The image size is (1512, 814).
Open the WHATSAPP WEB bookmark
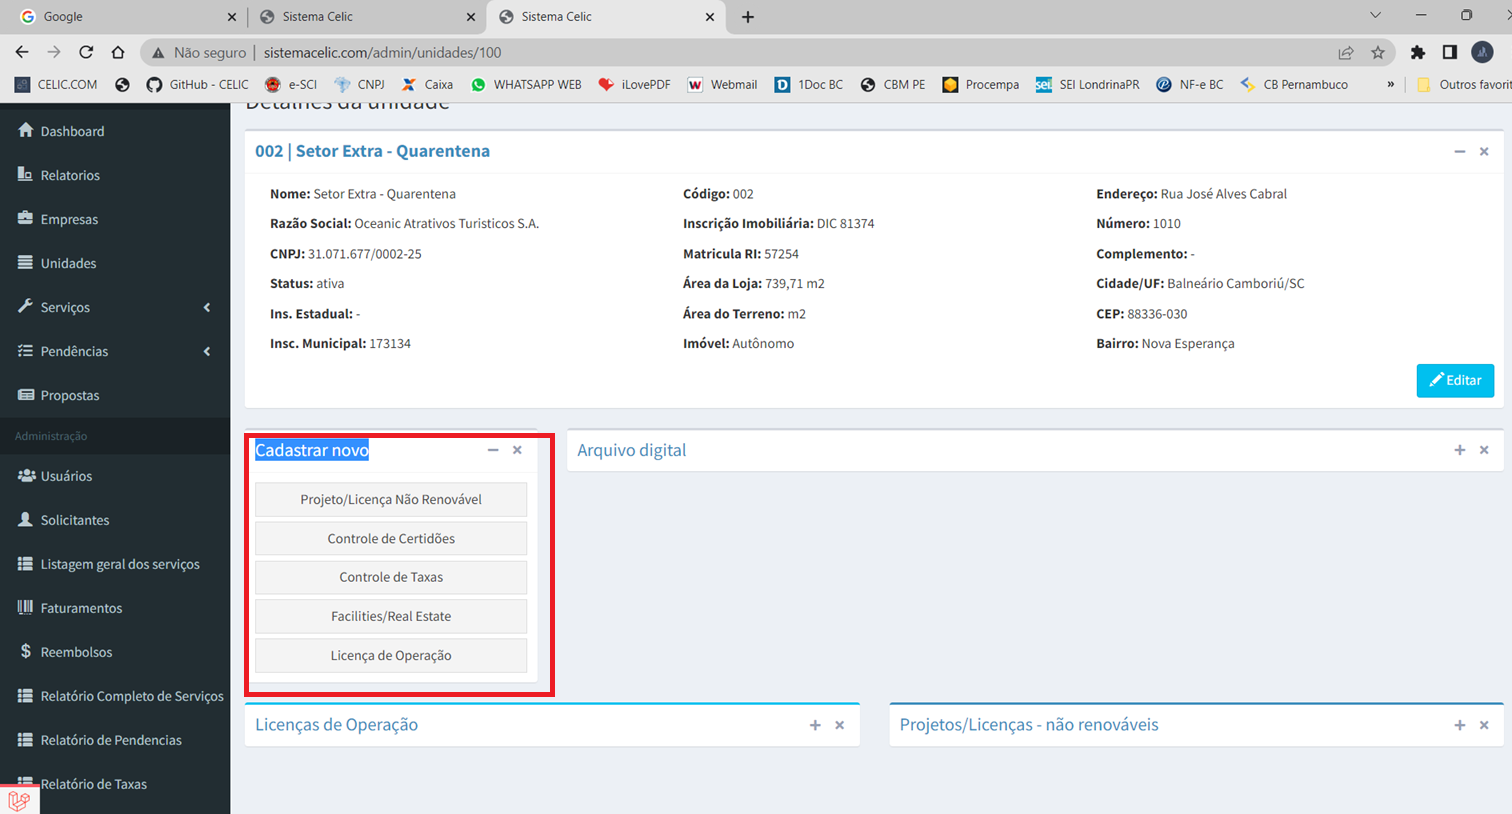[526, 85]
